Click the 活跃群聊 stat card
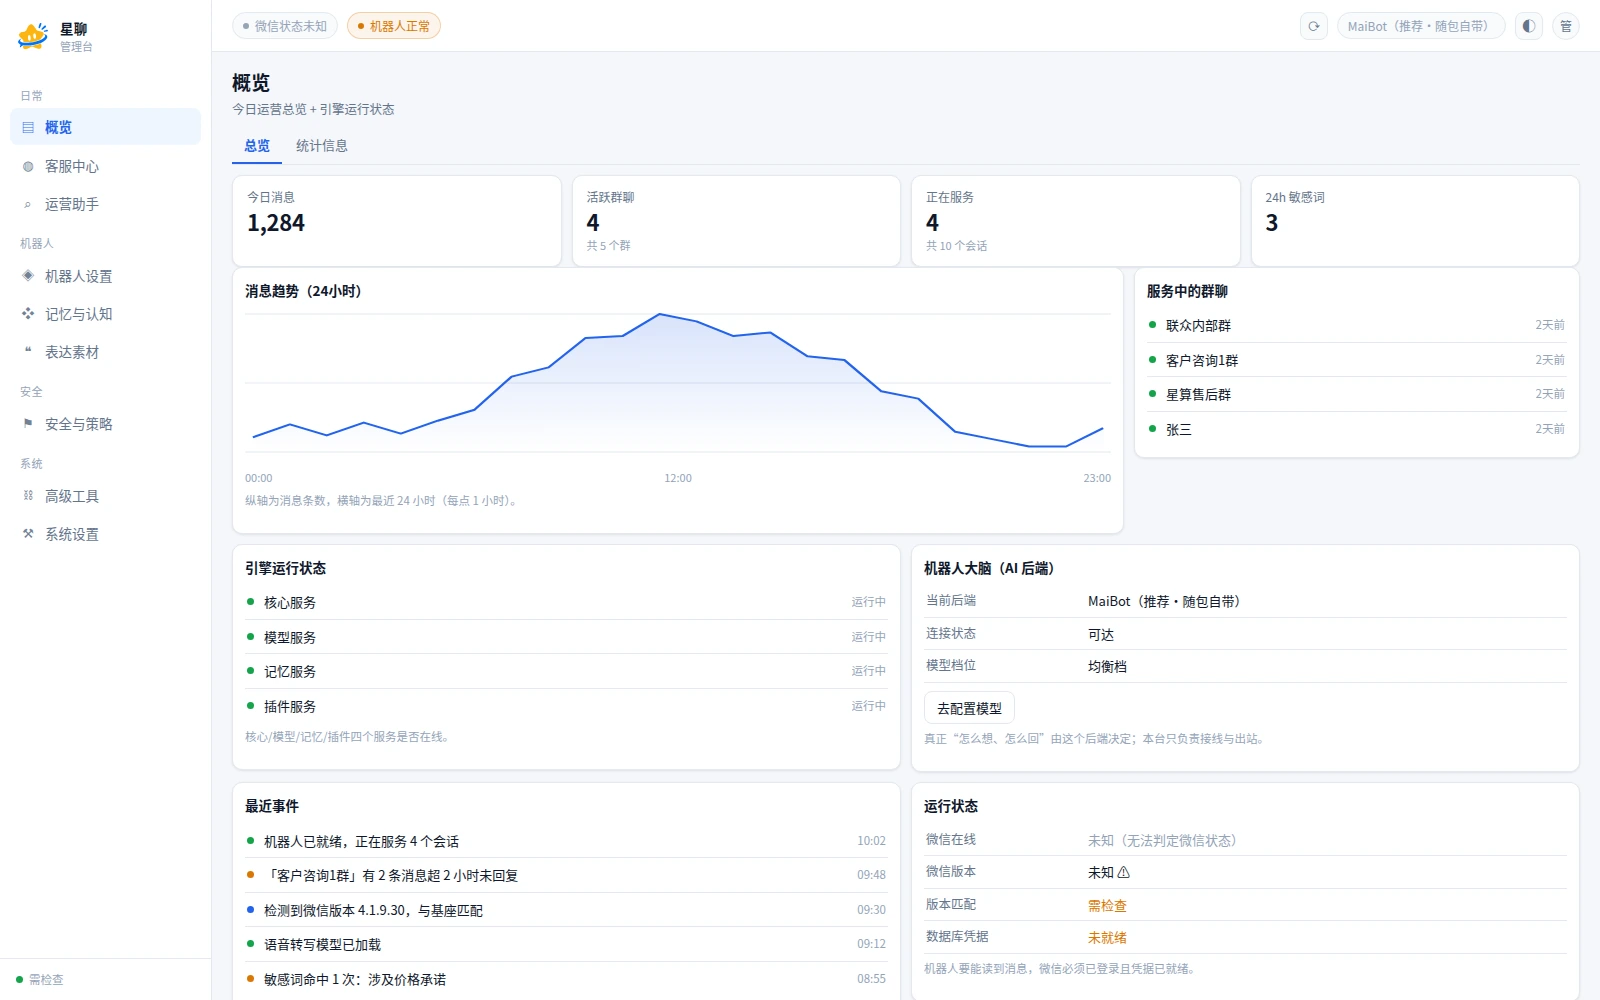 pos(736,221)
